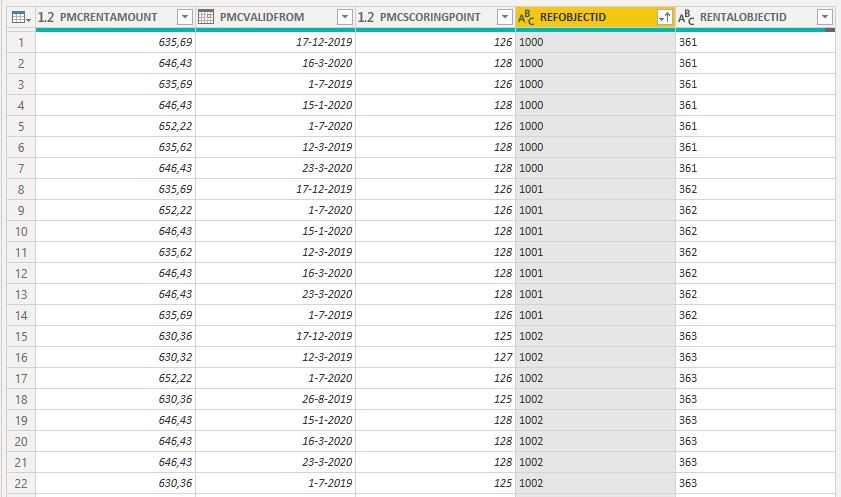This screenshot has height=497, width=841.
Task: Click RENTALOBJECTID 363 in row 20
Action: [x=688, y=441]
